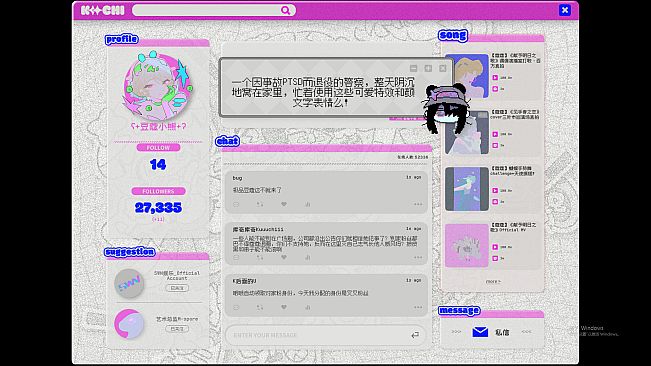This screenshot has height=366, width=651.
Task: Click the following count 14
Action: [158, 165]
